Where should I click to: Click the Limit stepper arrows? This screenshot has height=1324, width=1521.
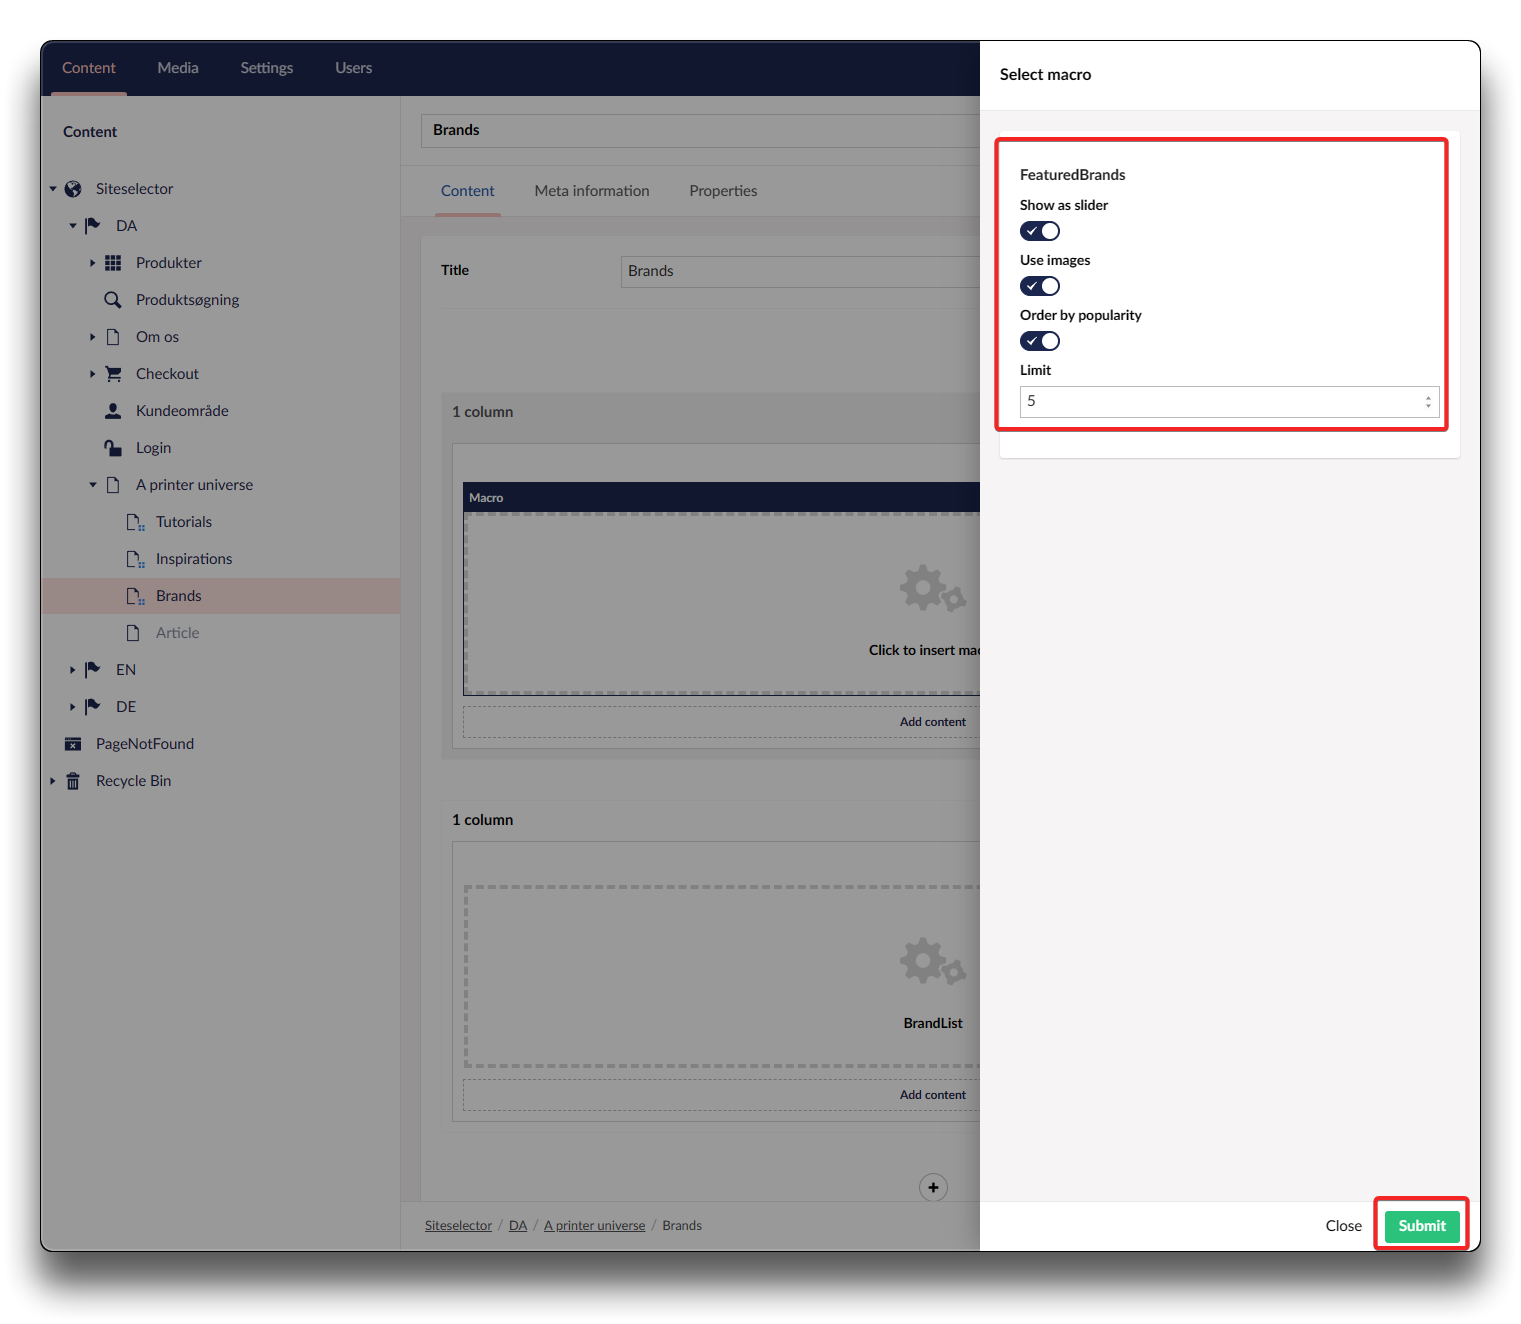click(x=1427, y=402)
